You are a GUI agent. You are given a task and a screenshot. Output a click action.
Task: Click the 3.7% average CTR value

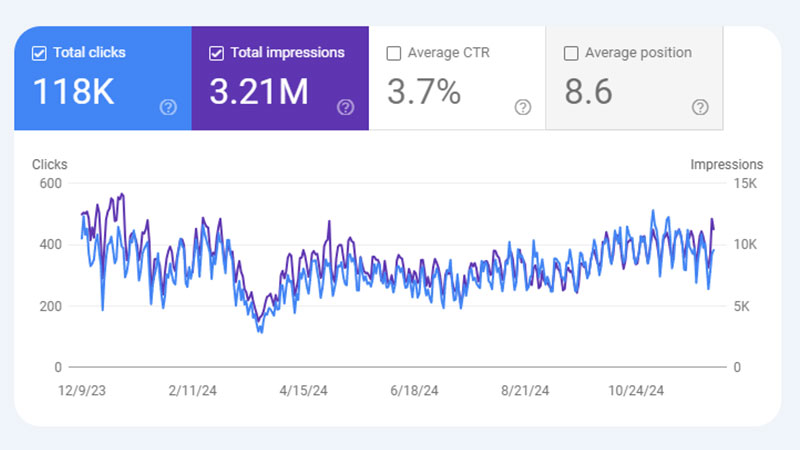click(423, 92)
